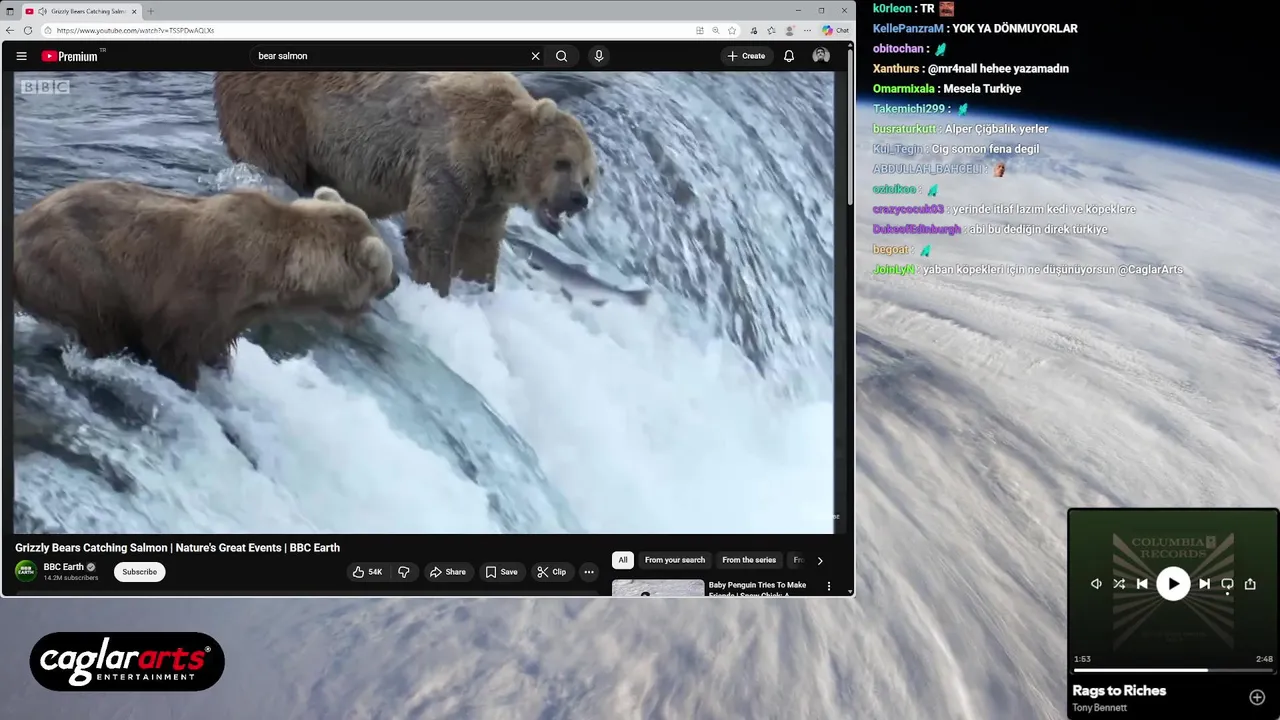Viewport: 1280px width, 720px height.
Task: Switch to the Grizzly Bears Catching Salmon tab
Action: coord(83,11)
